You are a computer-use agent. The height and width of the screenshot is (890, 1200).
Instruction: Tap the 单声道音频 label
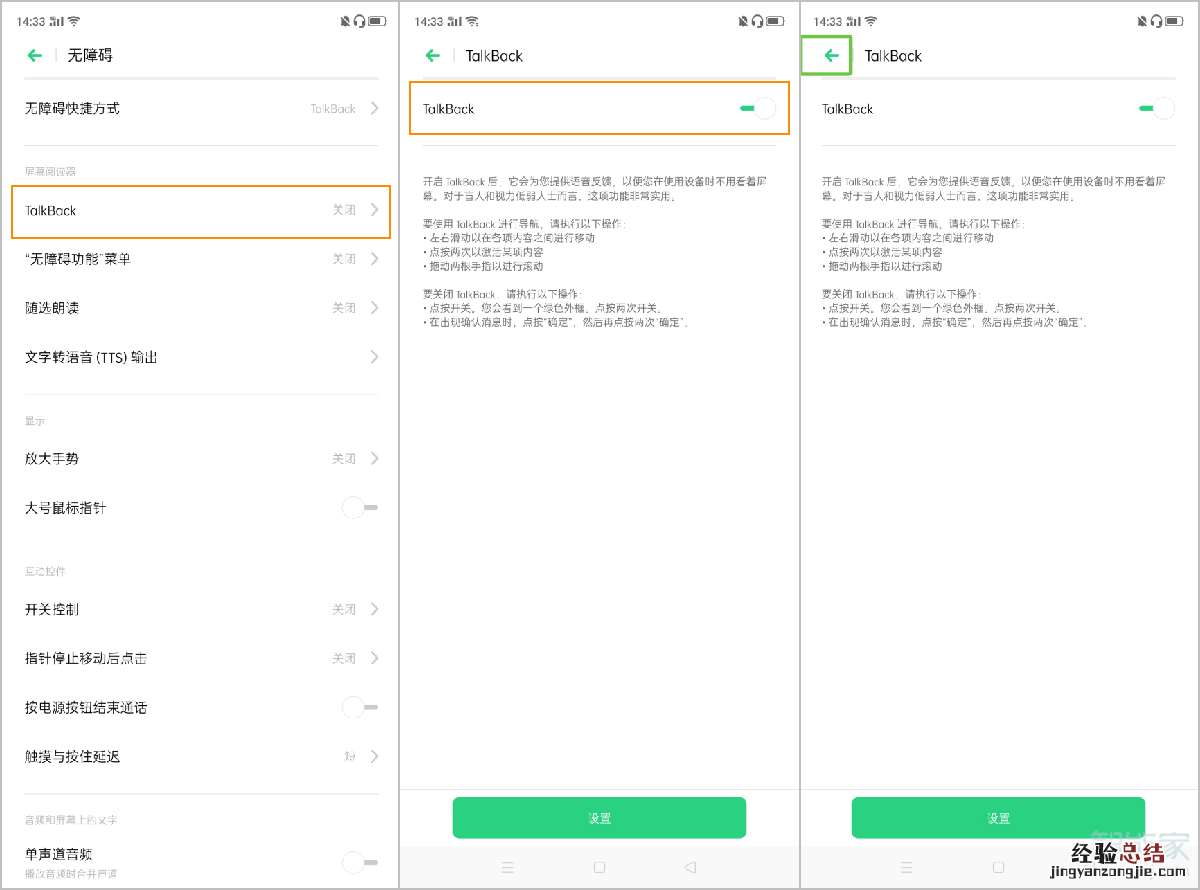click(59, 853)
